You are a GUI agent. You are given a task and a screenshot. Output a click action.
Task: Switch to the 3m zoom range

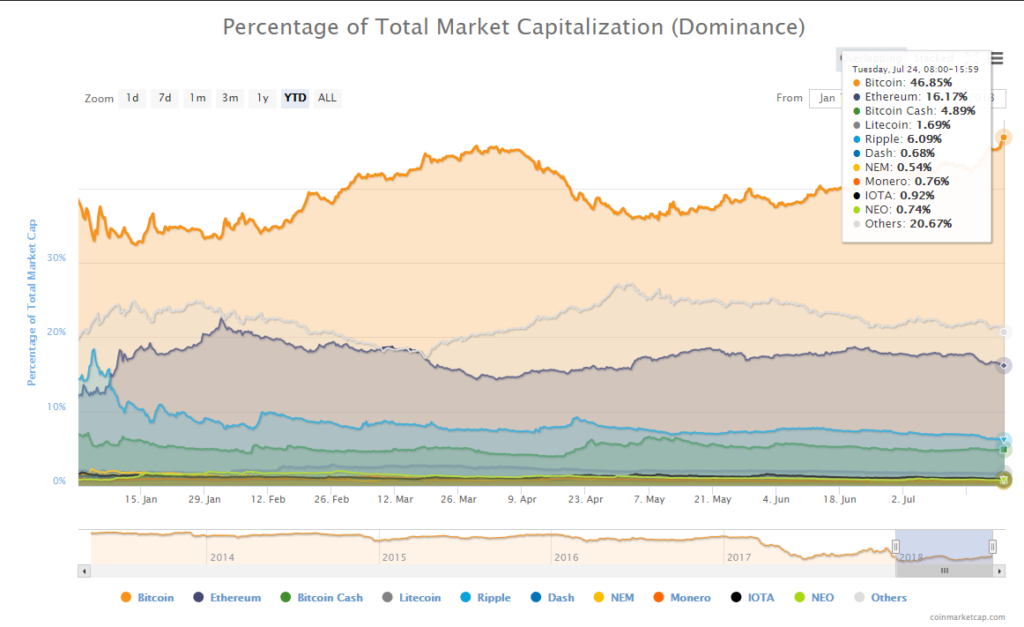pos(228,97)
